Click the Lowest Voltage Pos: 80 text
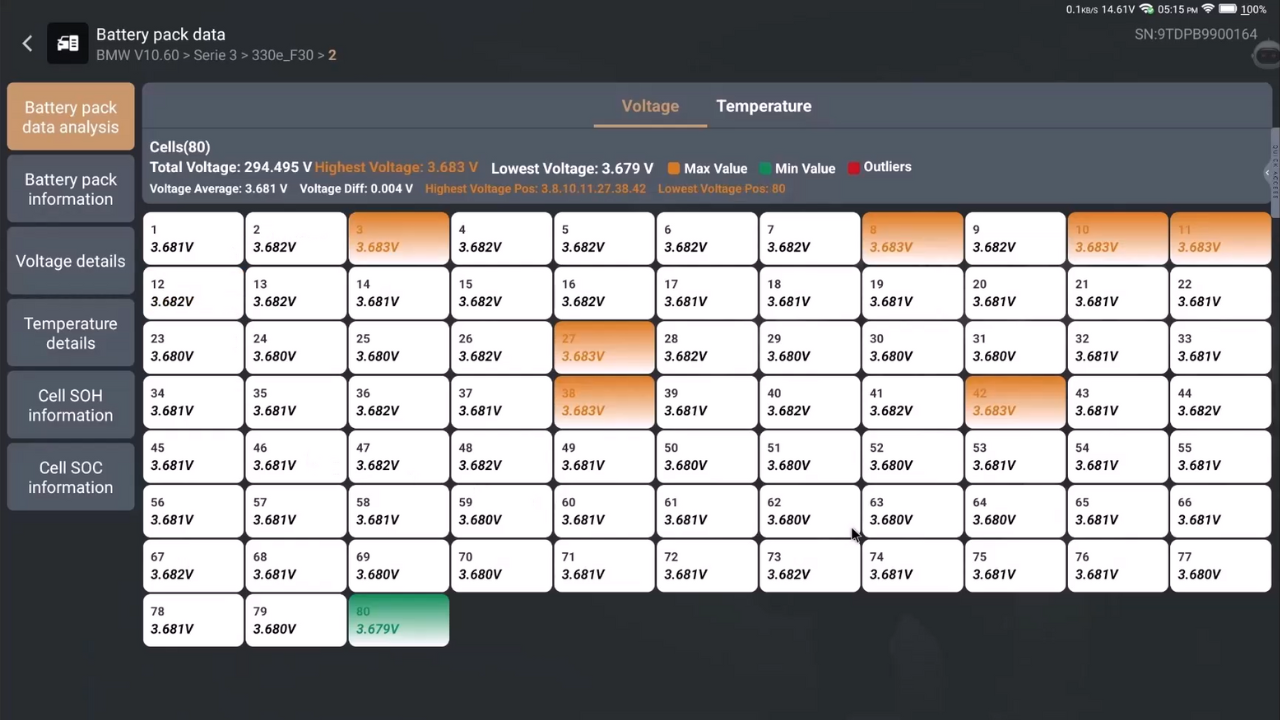This screenshot has height=720, width=1280. pos(721,189)
